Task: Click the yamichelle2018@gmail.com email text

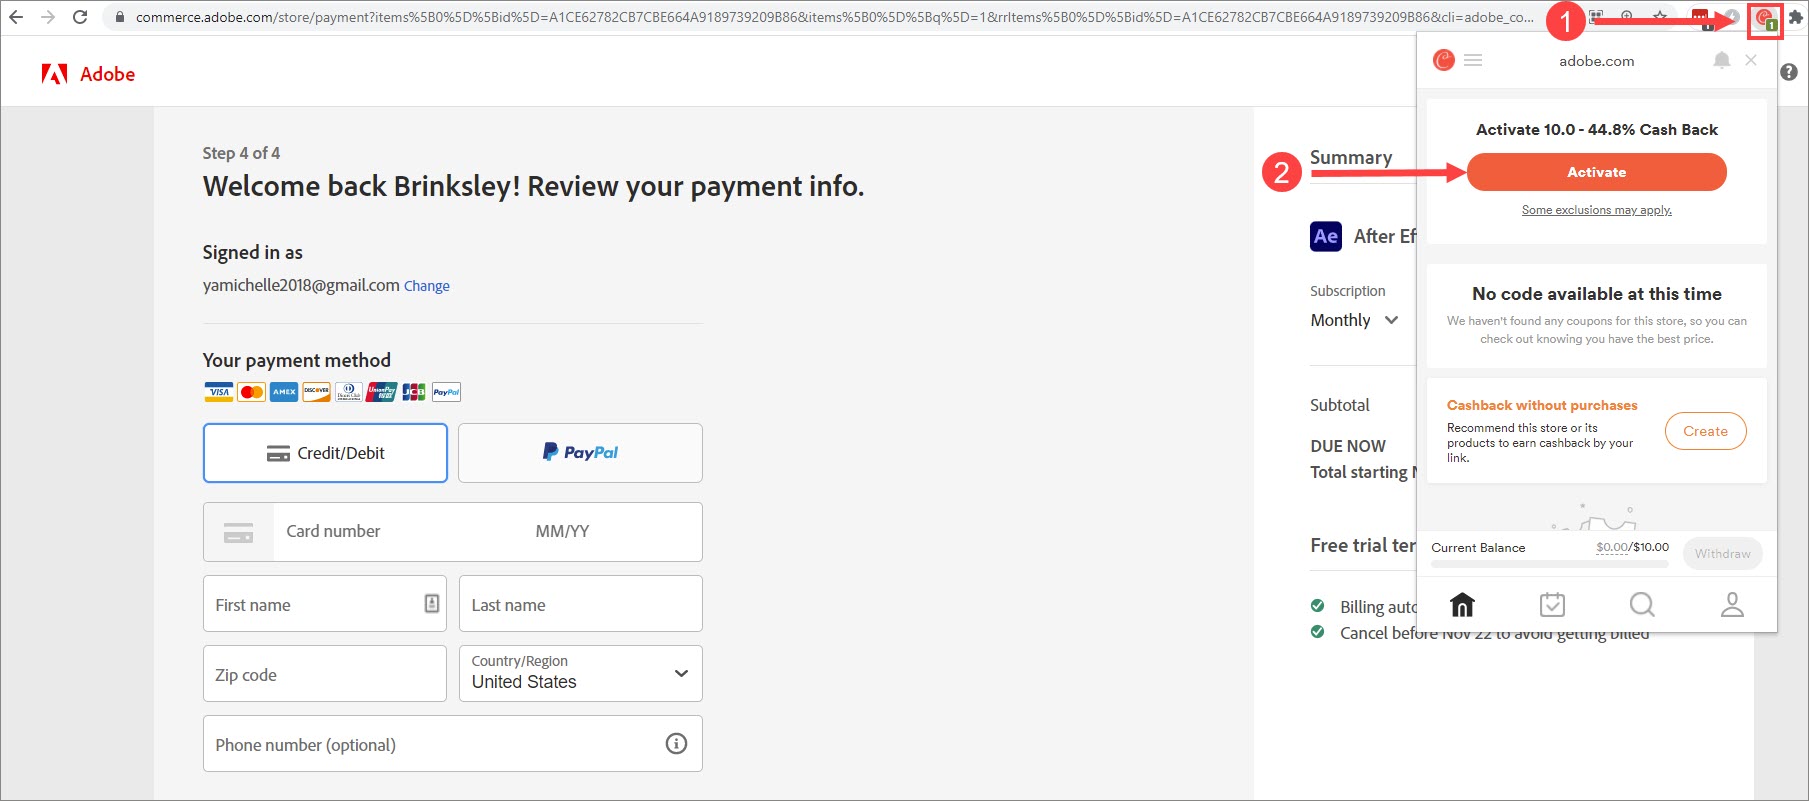Action: pos(301,285)
